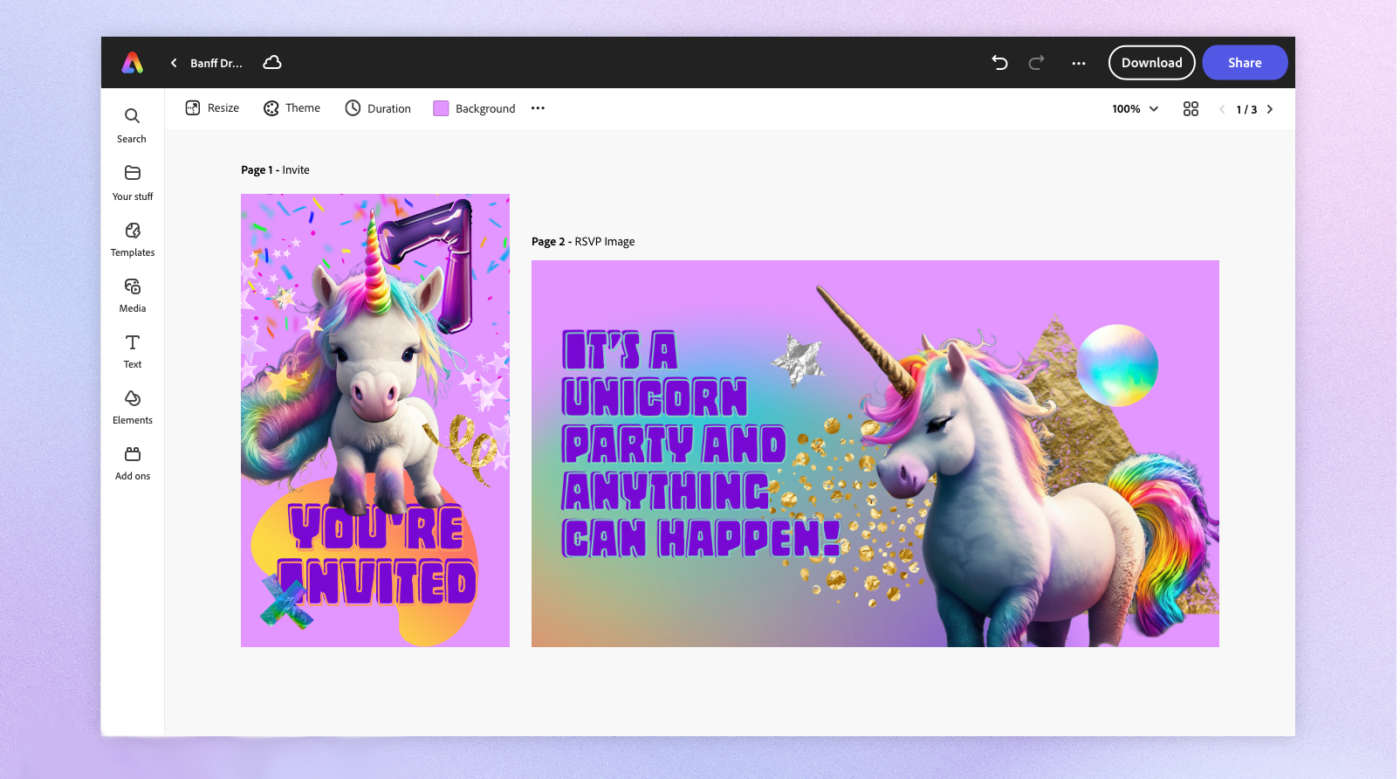
Task: Expand the 100% zoom dropdown
Action: click(x=1135, y=109)
